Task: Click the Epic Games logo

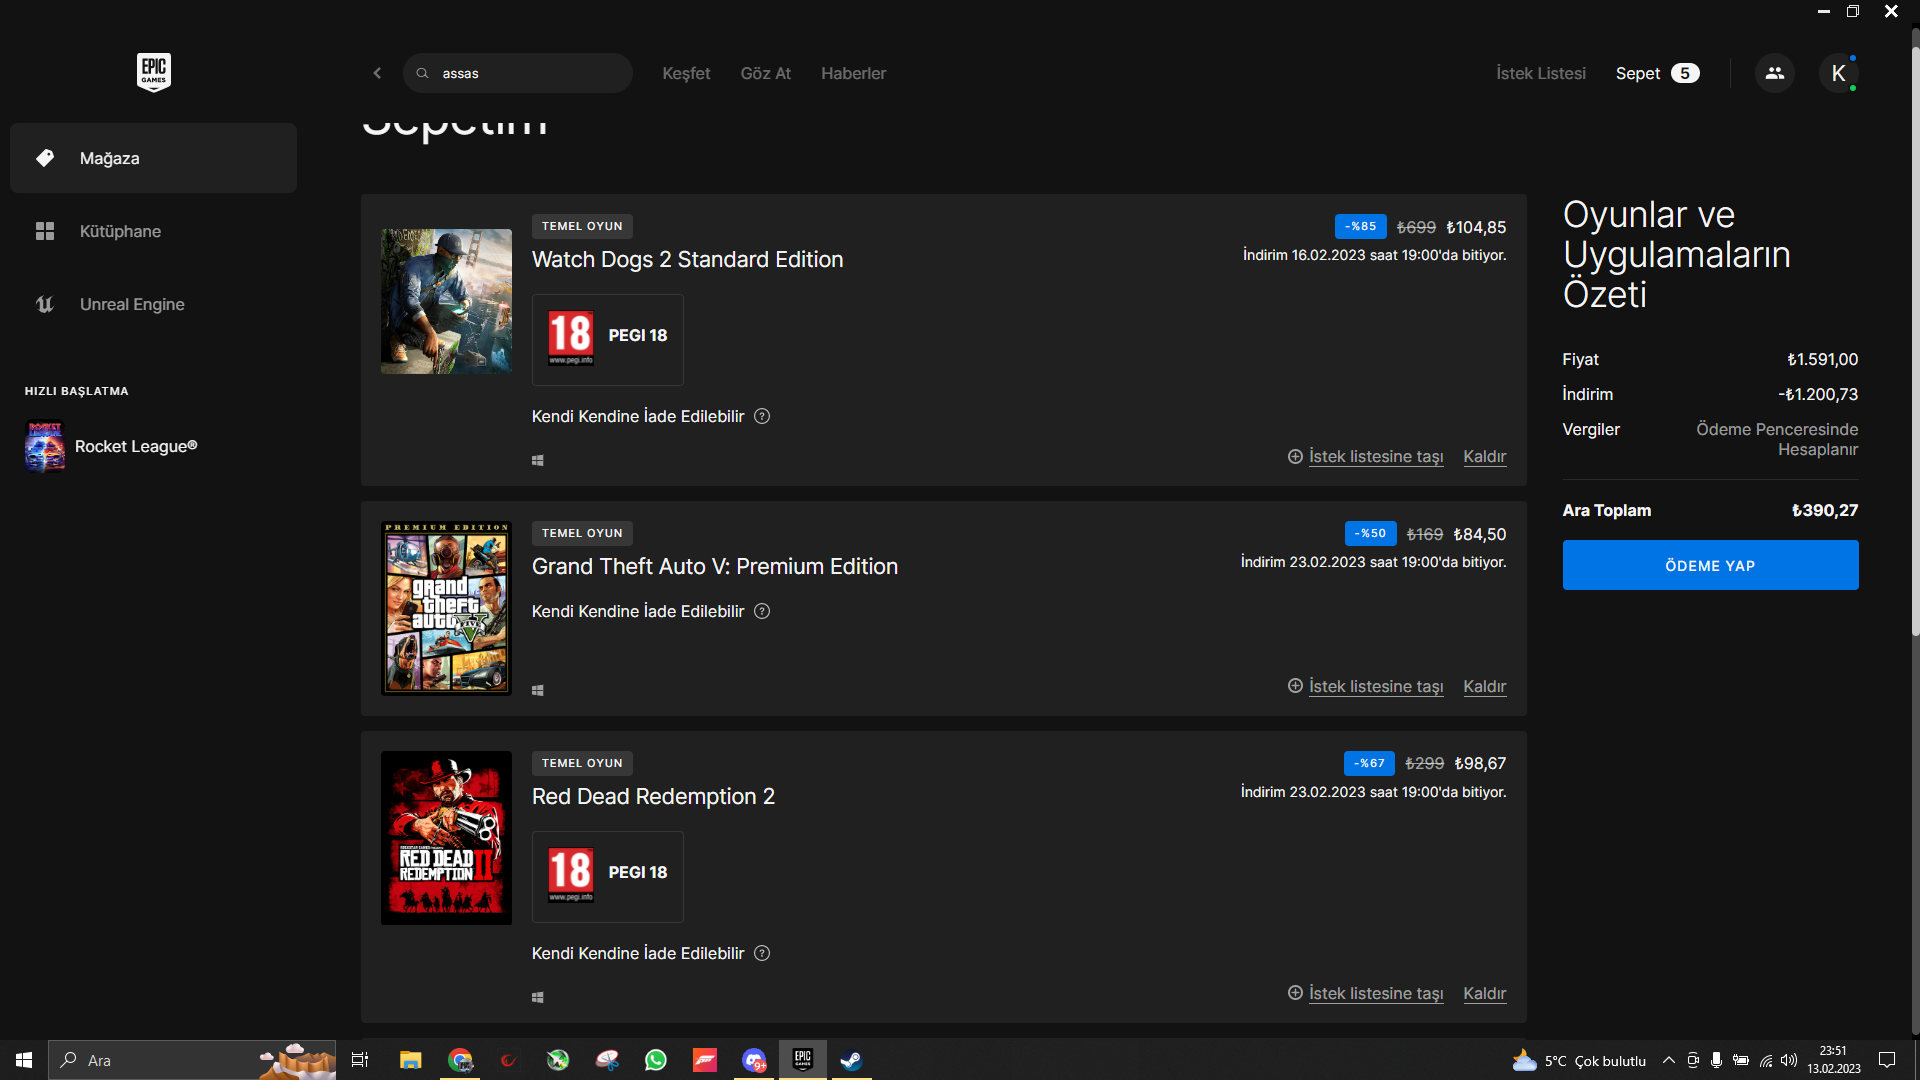Action: (154, 72)
